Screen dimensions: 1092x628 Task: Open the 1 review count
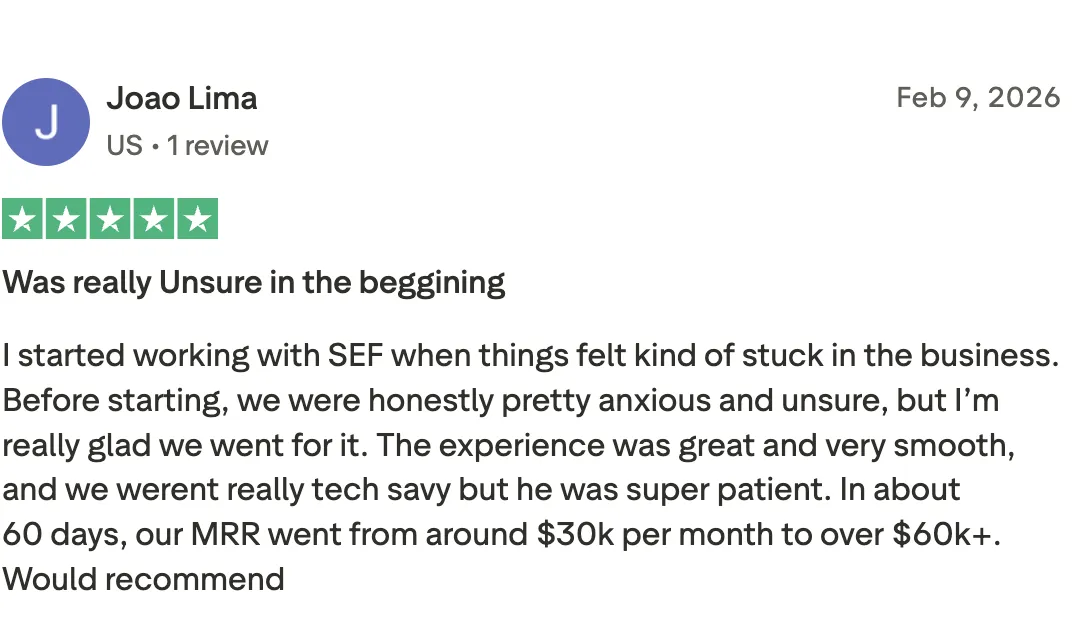pyautogui.click(x=217, y=146)
